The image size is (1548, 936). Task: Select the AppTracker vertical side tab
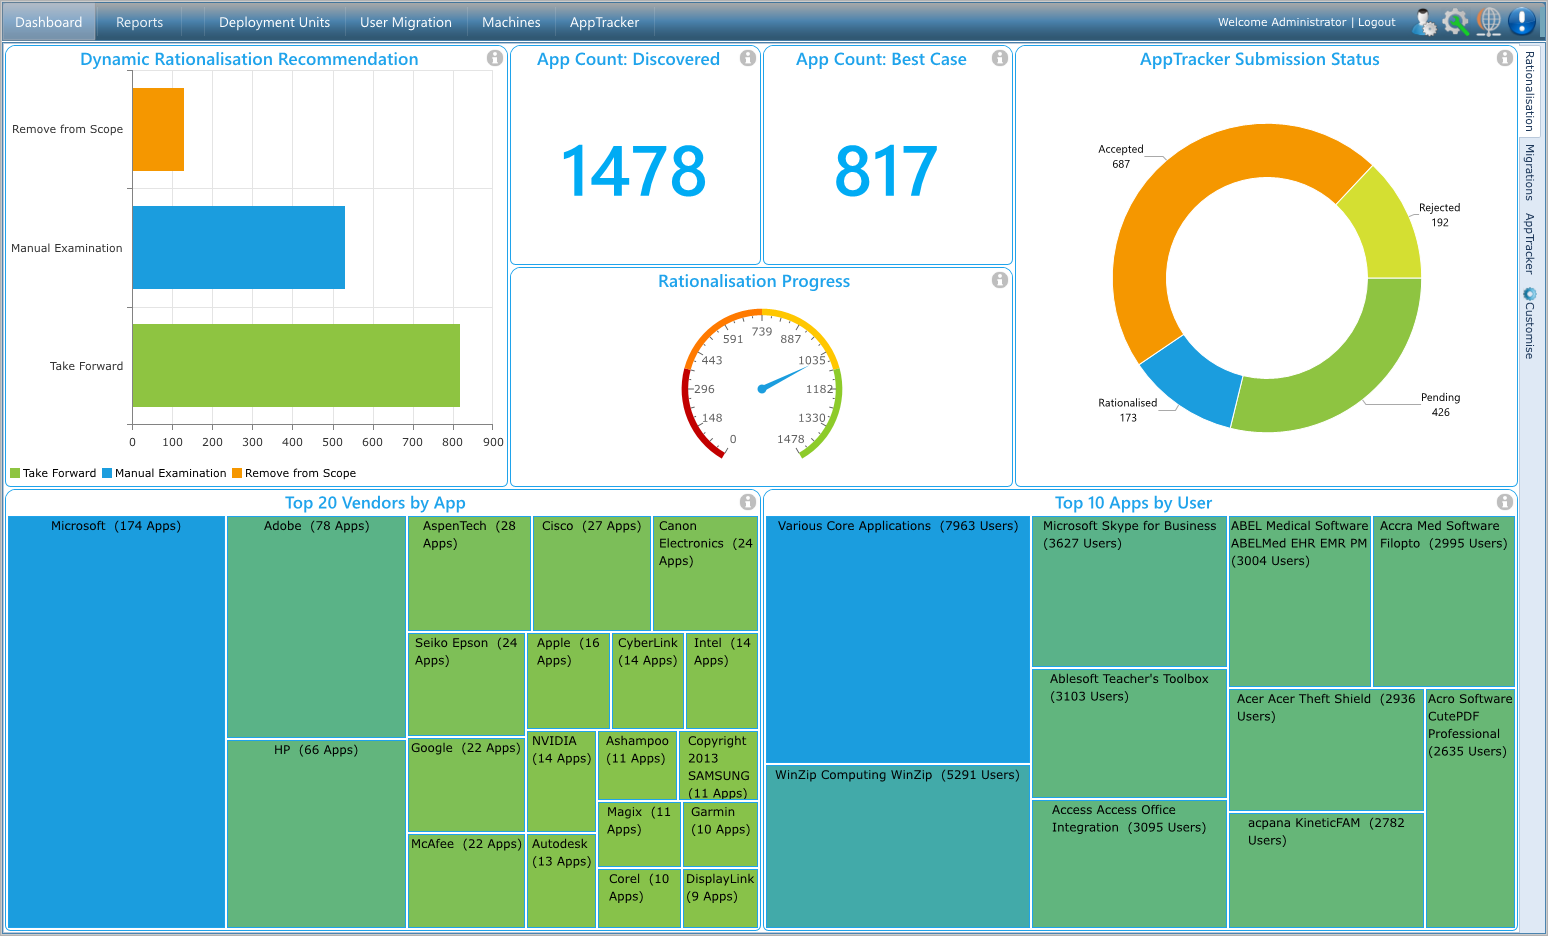click(x=1529, y=243)
